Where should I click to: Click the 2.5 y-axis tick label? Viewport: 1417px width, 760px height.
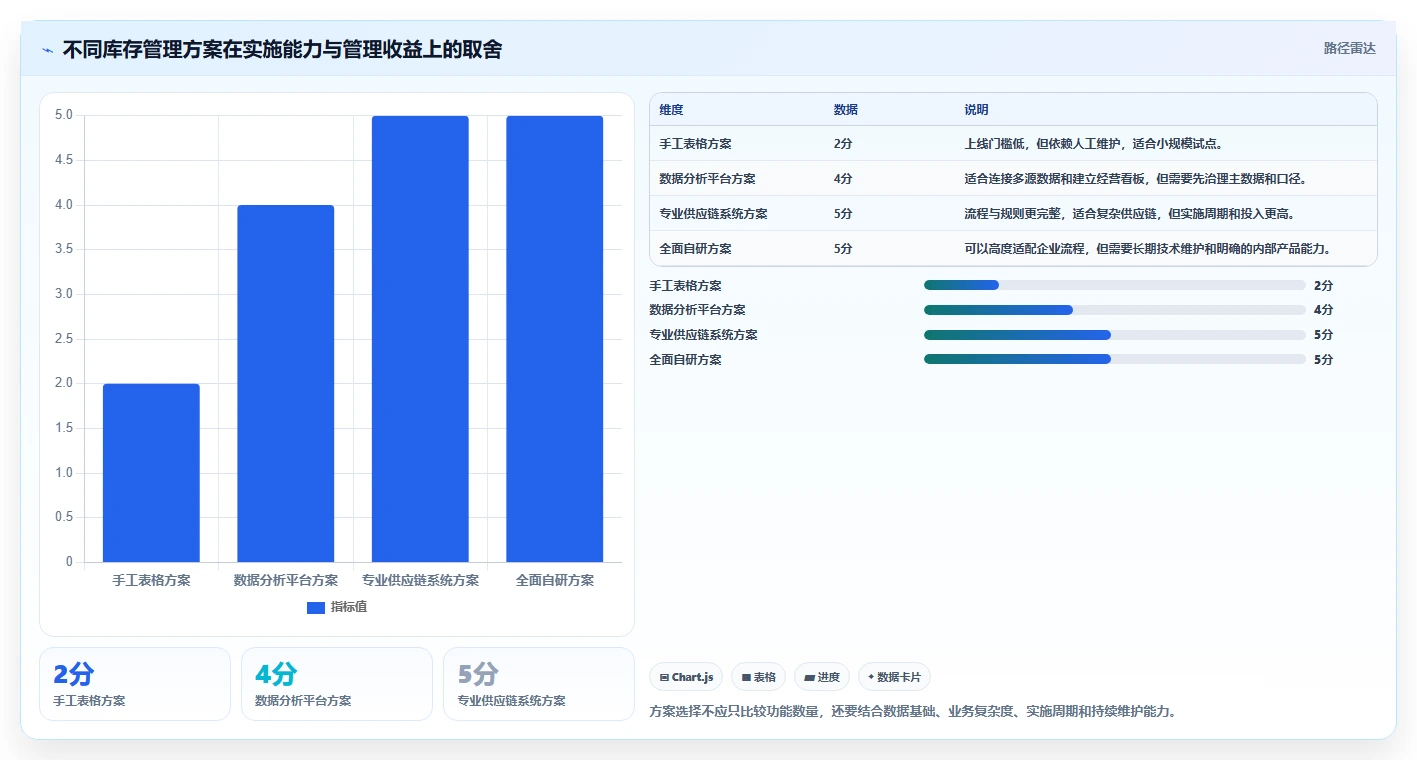coord(63,339)
